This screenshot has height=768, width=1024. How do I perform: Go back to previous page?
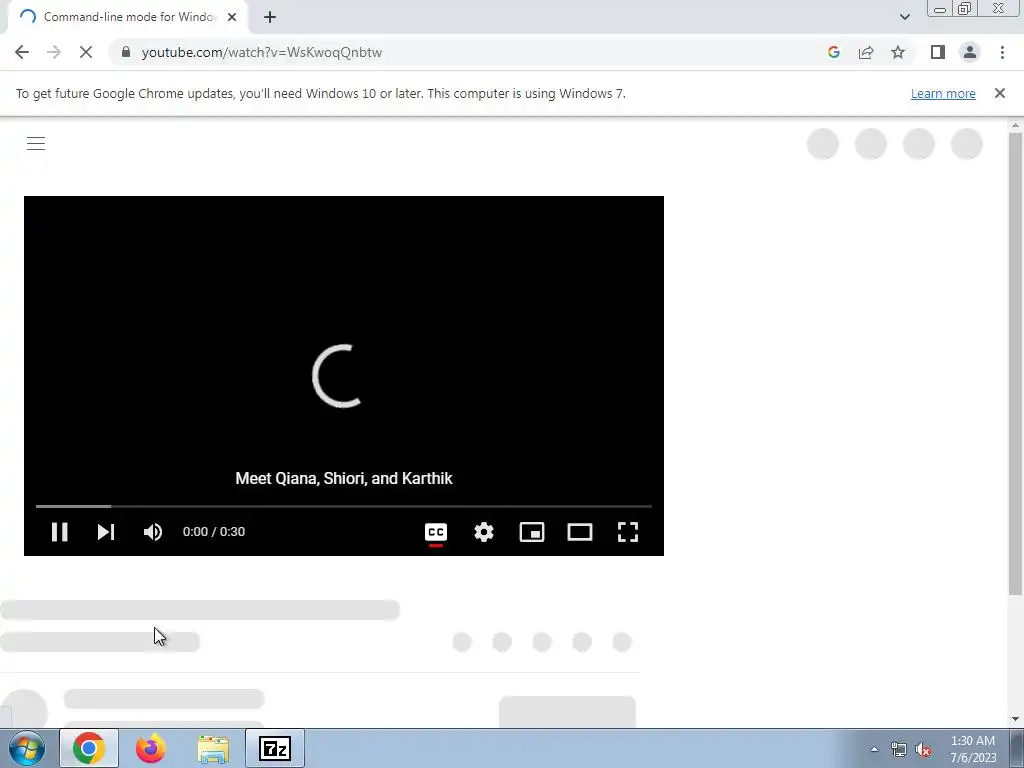[22, 52]
